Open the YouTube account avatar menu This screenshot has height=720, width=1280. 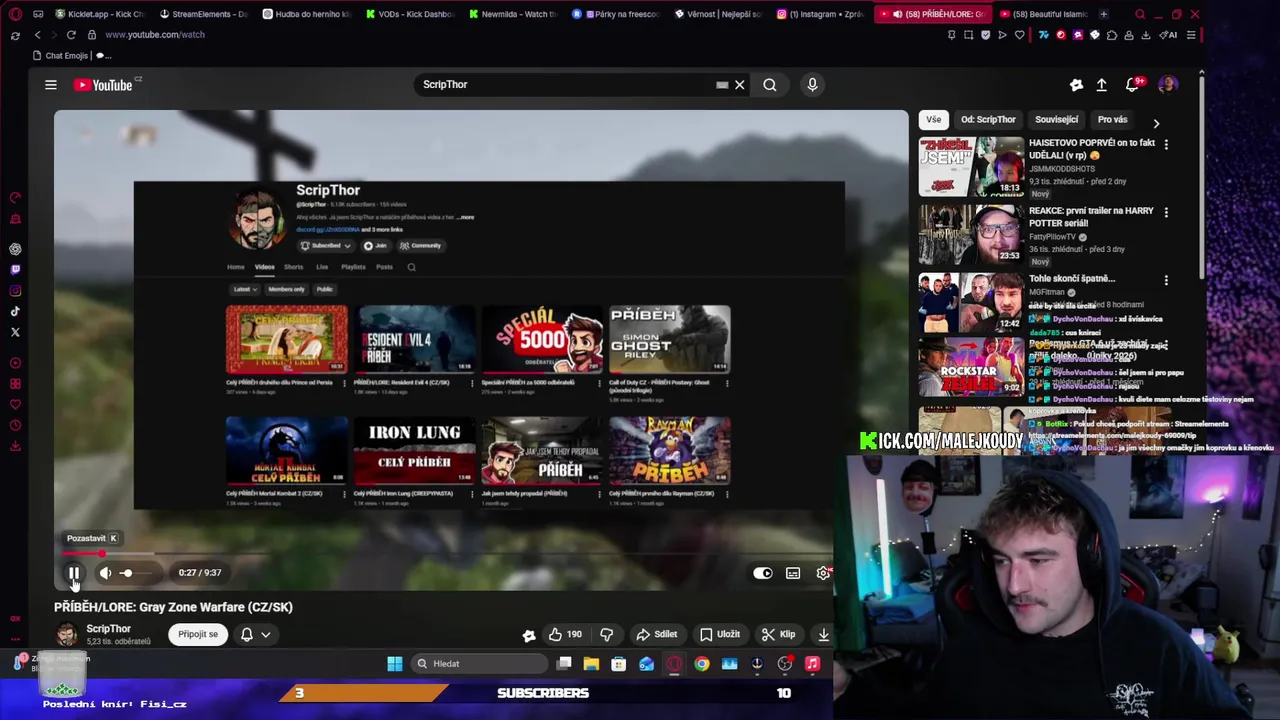1167,85
